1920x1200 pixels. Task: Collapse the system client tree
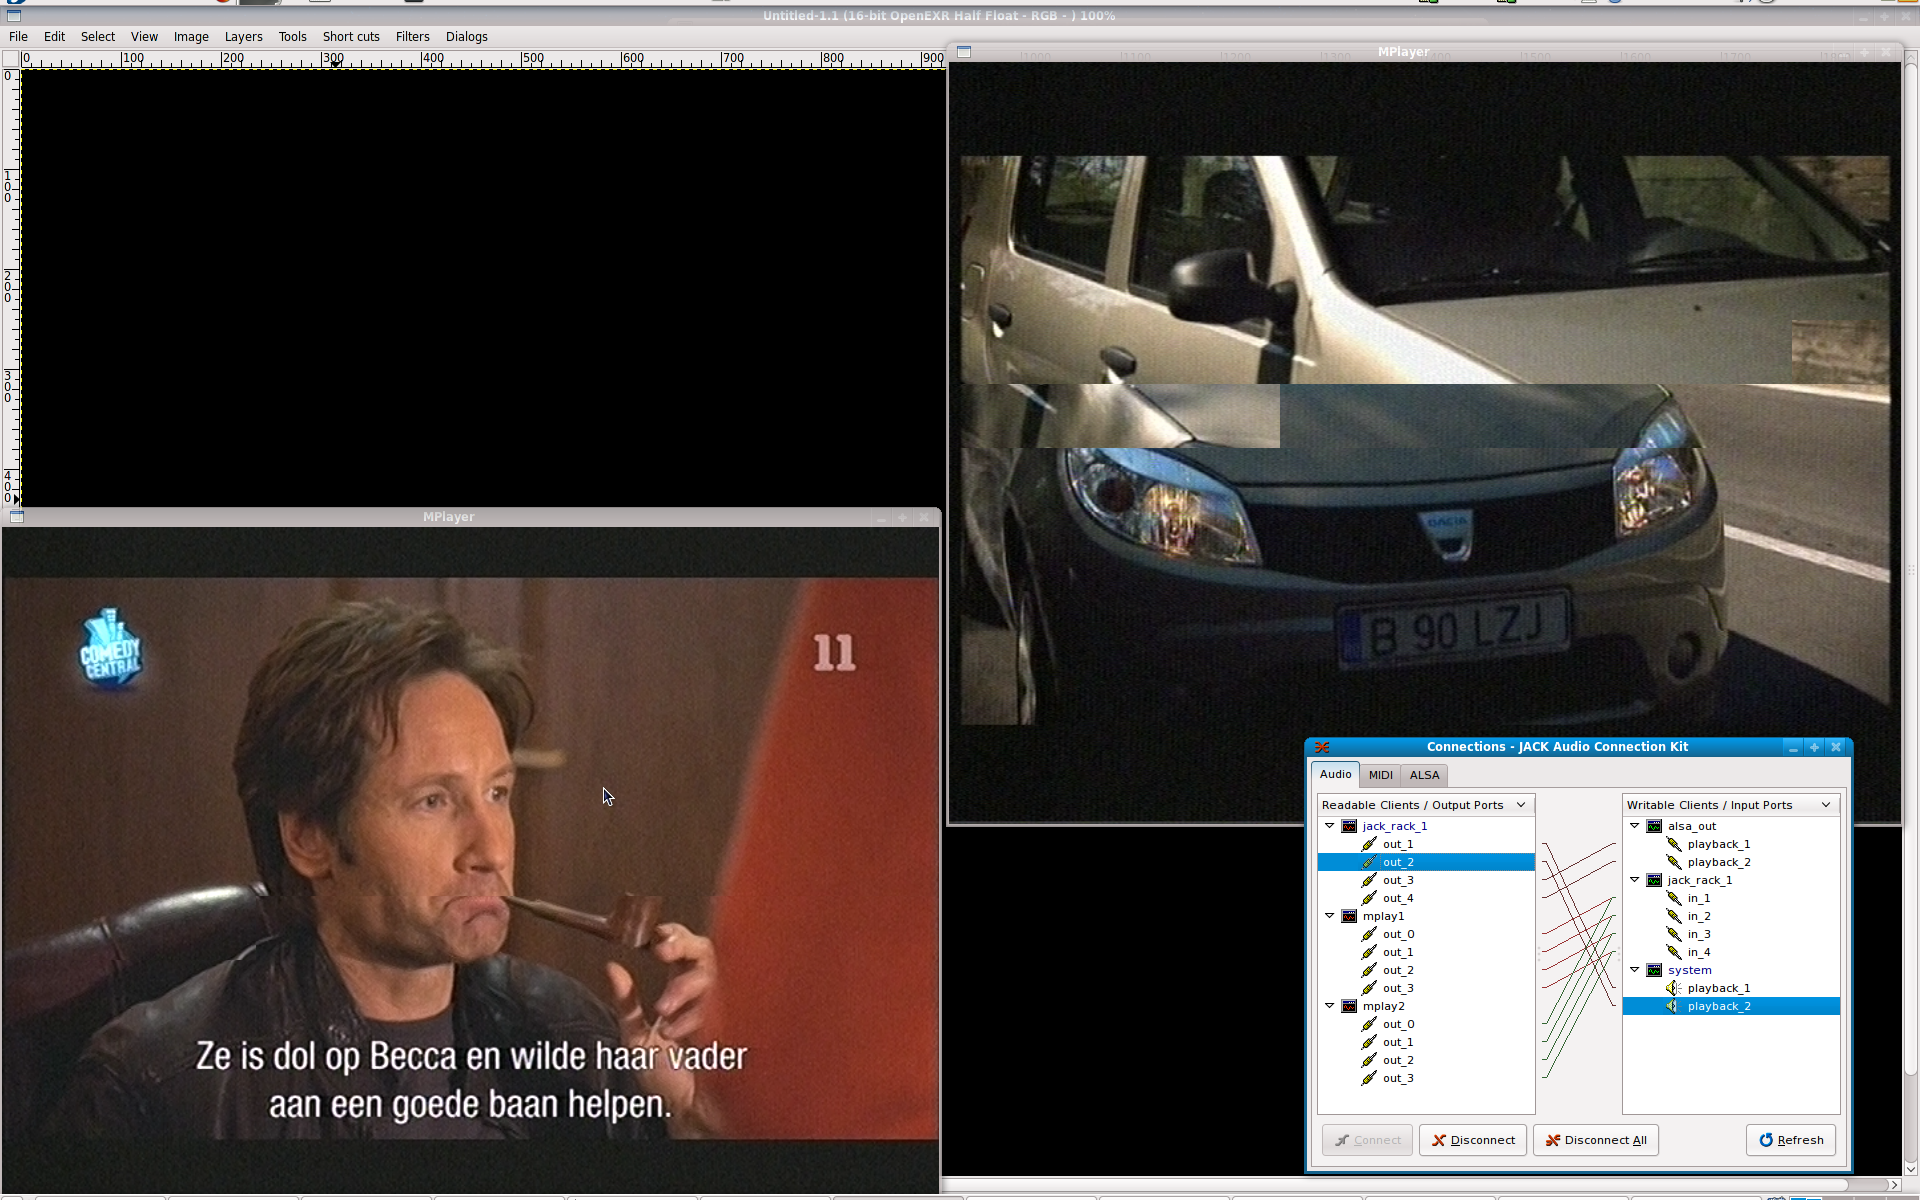[1635, 970]
